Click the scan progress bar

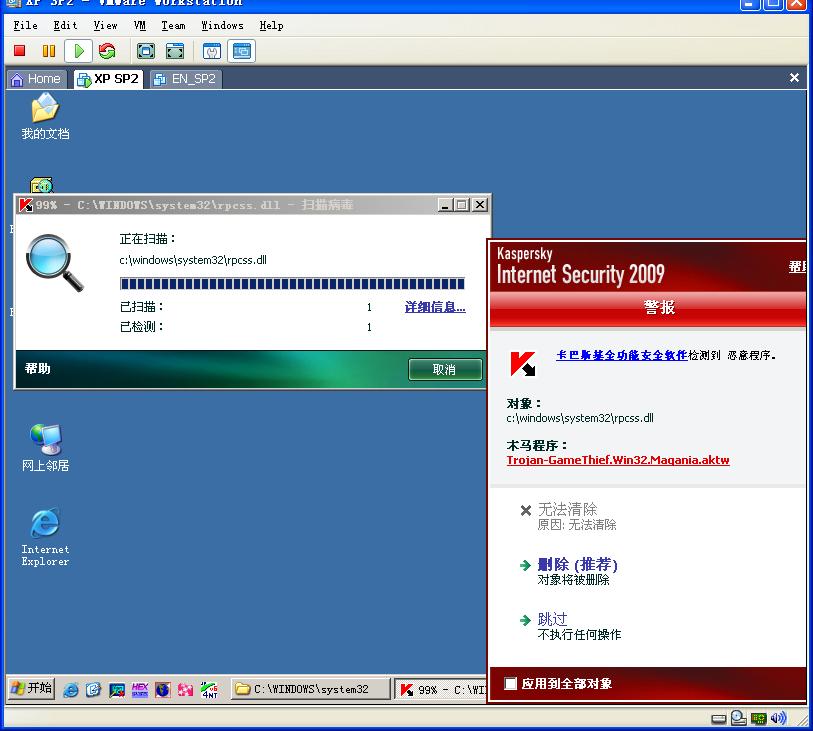pos(292,284)
